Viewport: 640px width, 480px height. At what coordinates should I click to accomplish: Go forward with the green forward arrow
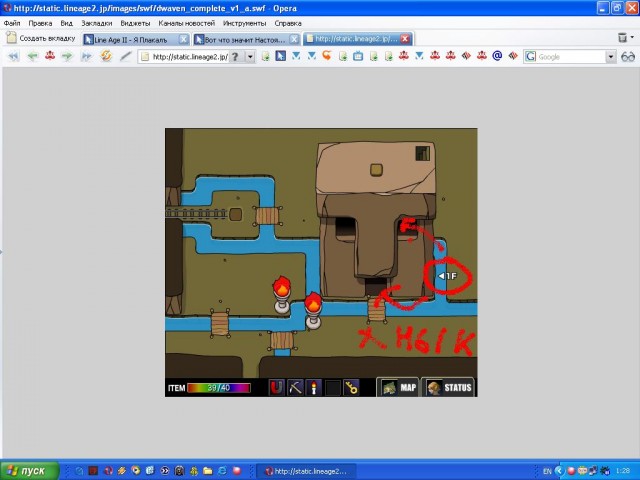tap(67, 56)
